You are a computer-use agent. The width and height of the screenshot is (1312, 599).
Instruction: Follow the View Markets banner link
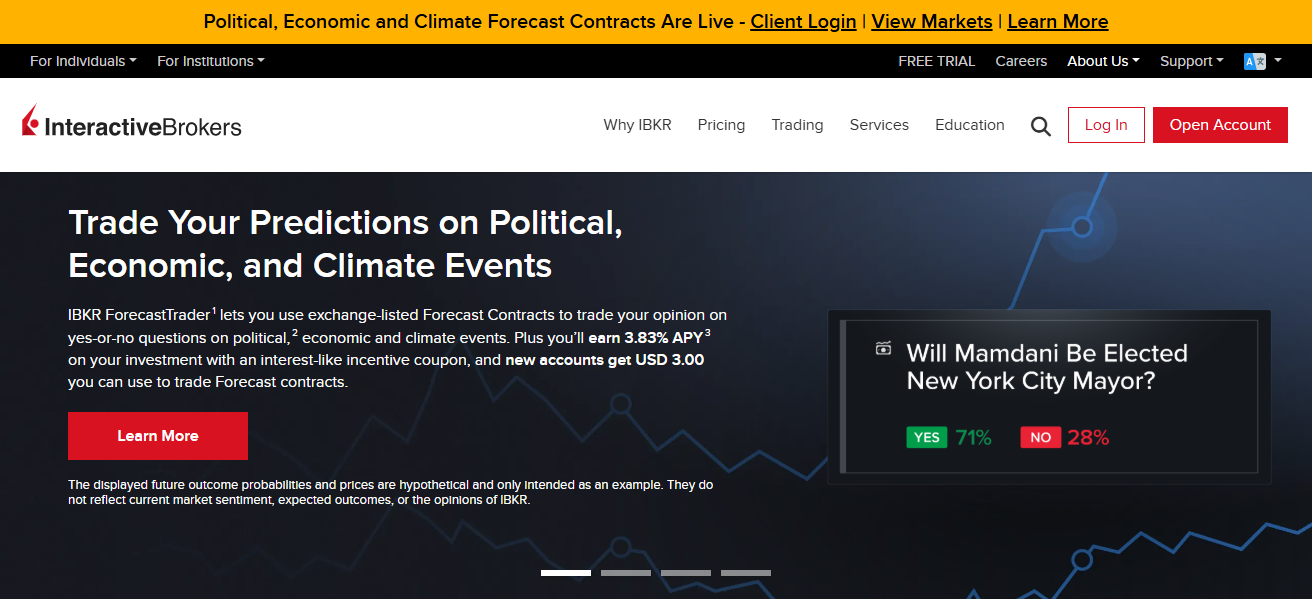(932, 21)
